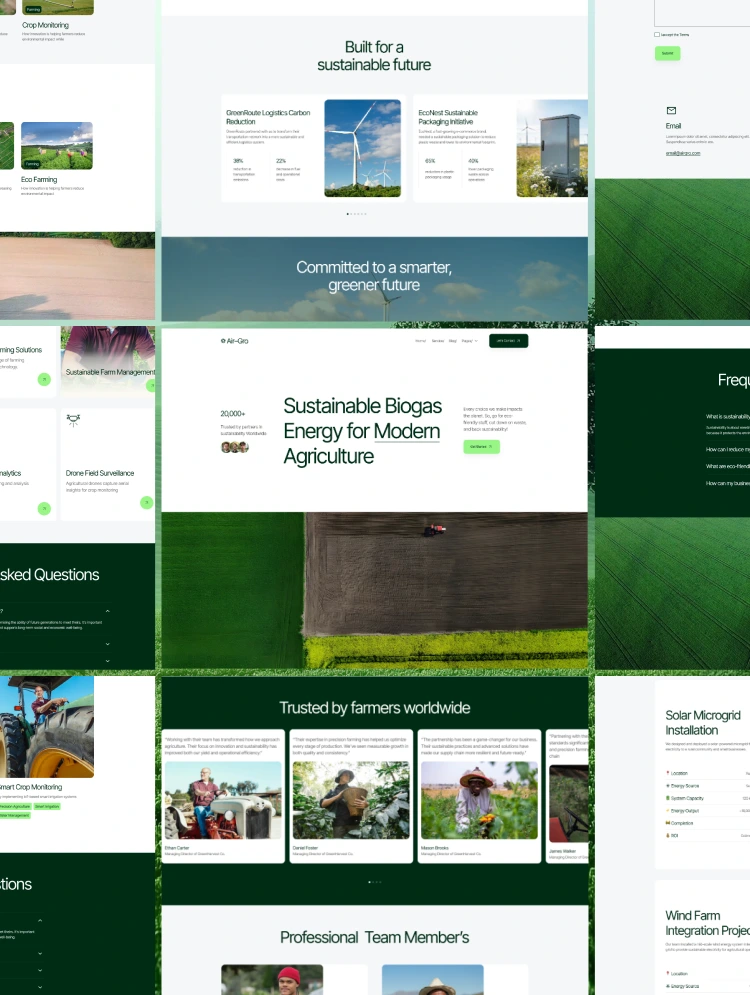This screenshot has width=750, height=995.
Task: Click arrow icon on Analytics card
Action: point(44,508)
